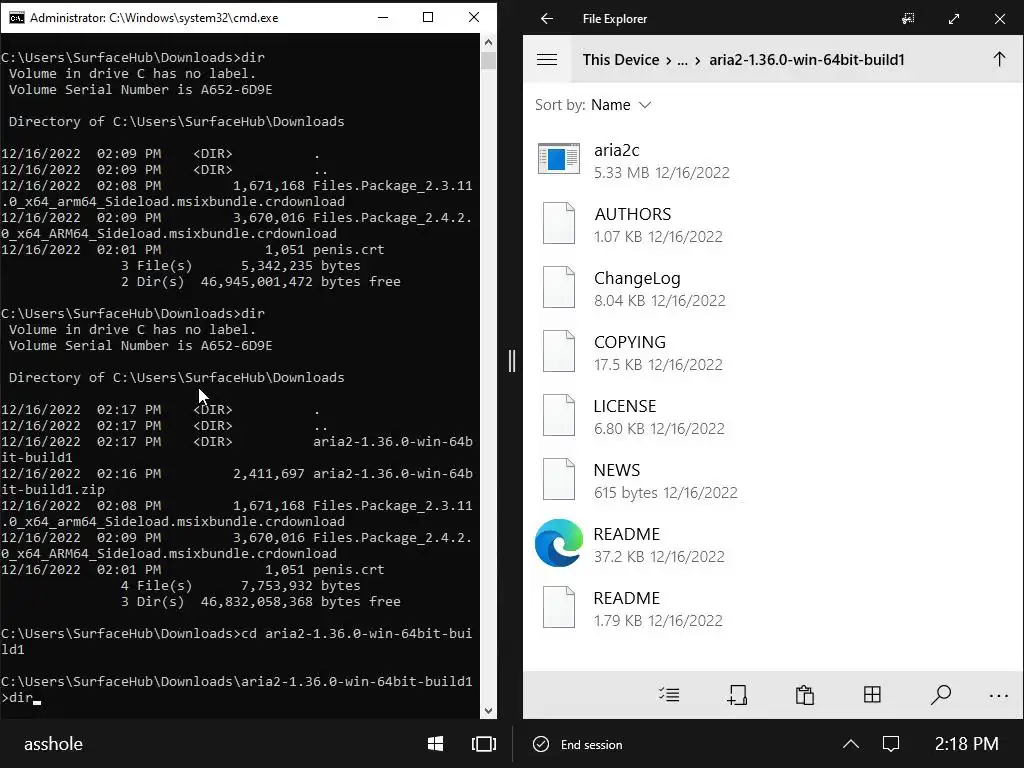Select the NEWS file icon
1024x768 pixels.
point(559,479)
